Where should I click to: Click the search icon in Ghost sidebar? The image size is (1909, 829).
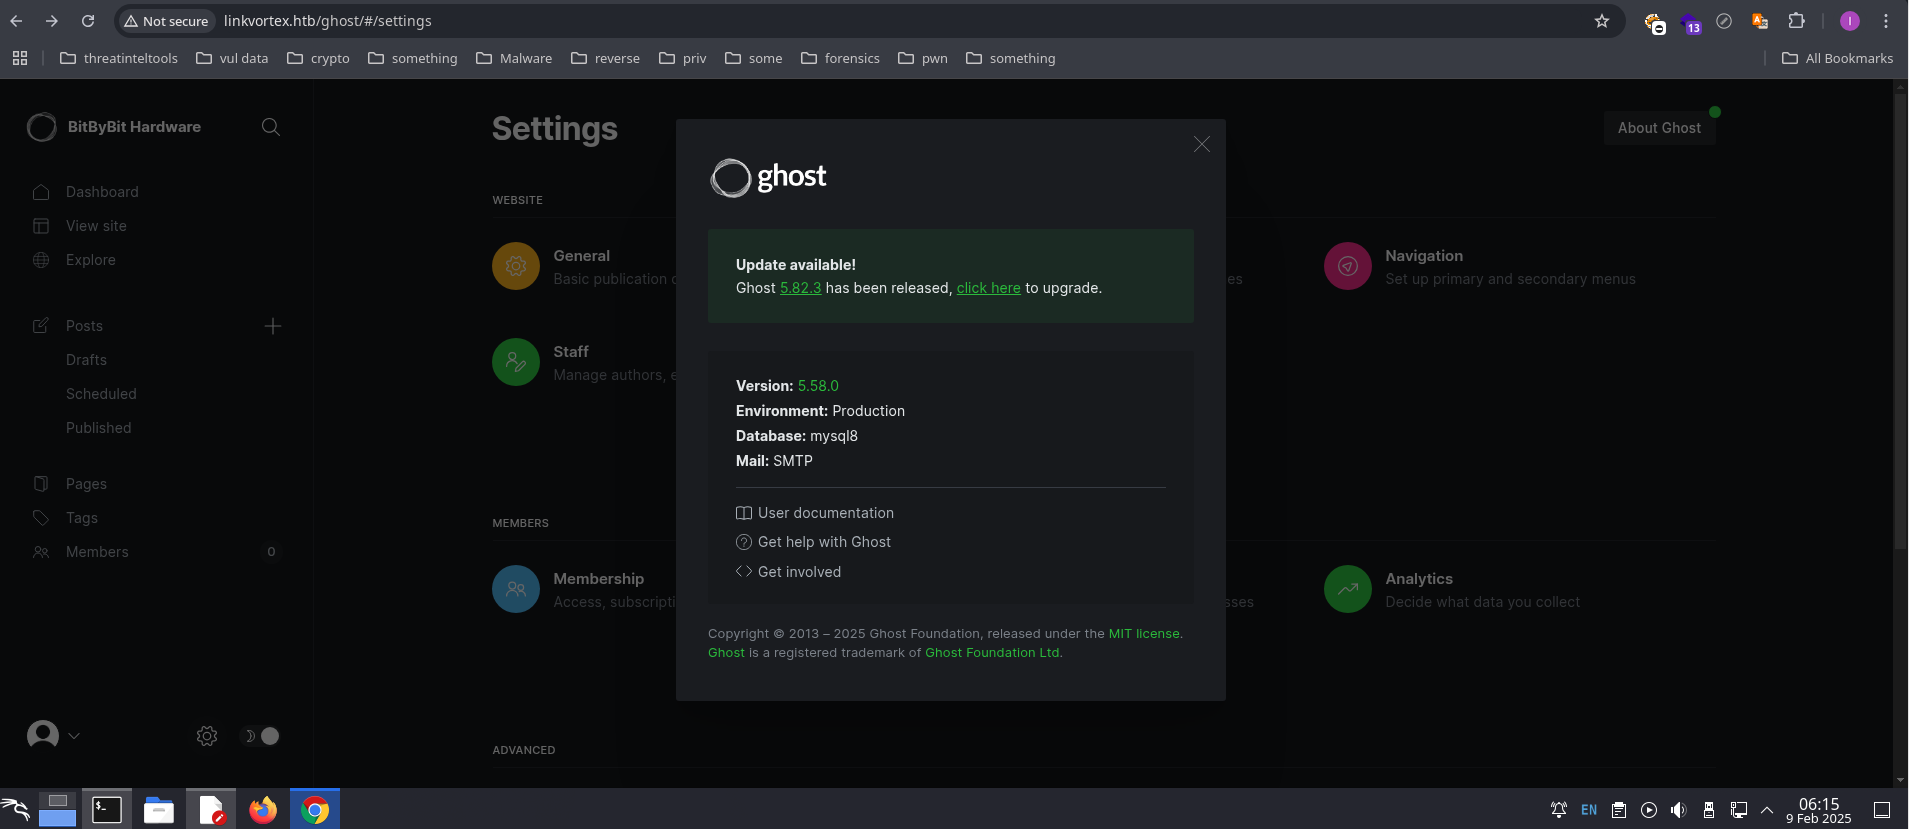tap(270, 127)
